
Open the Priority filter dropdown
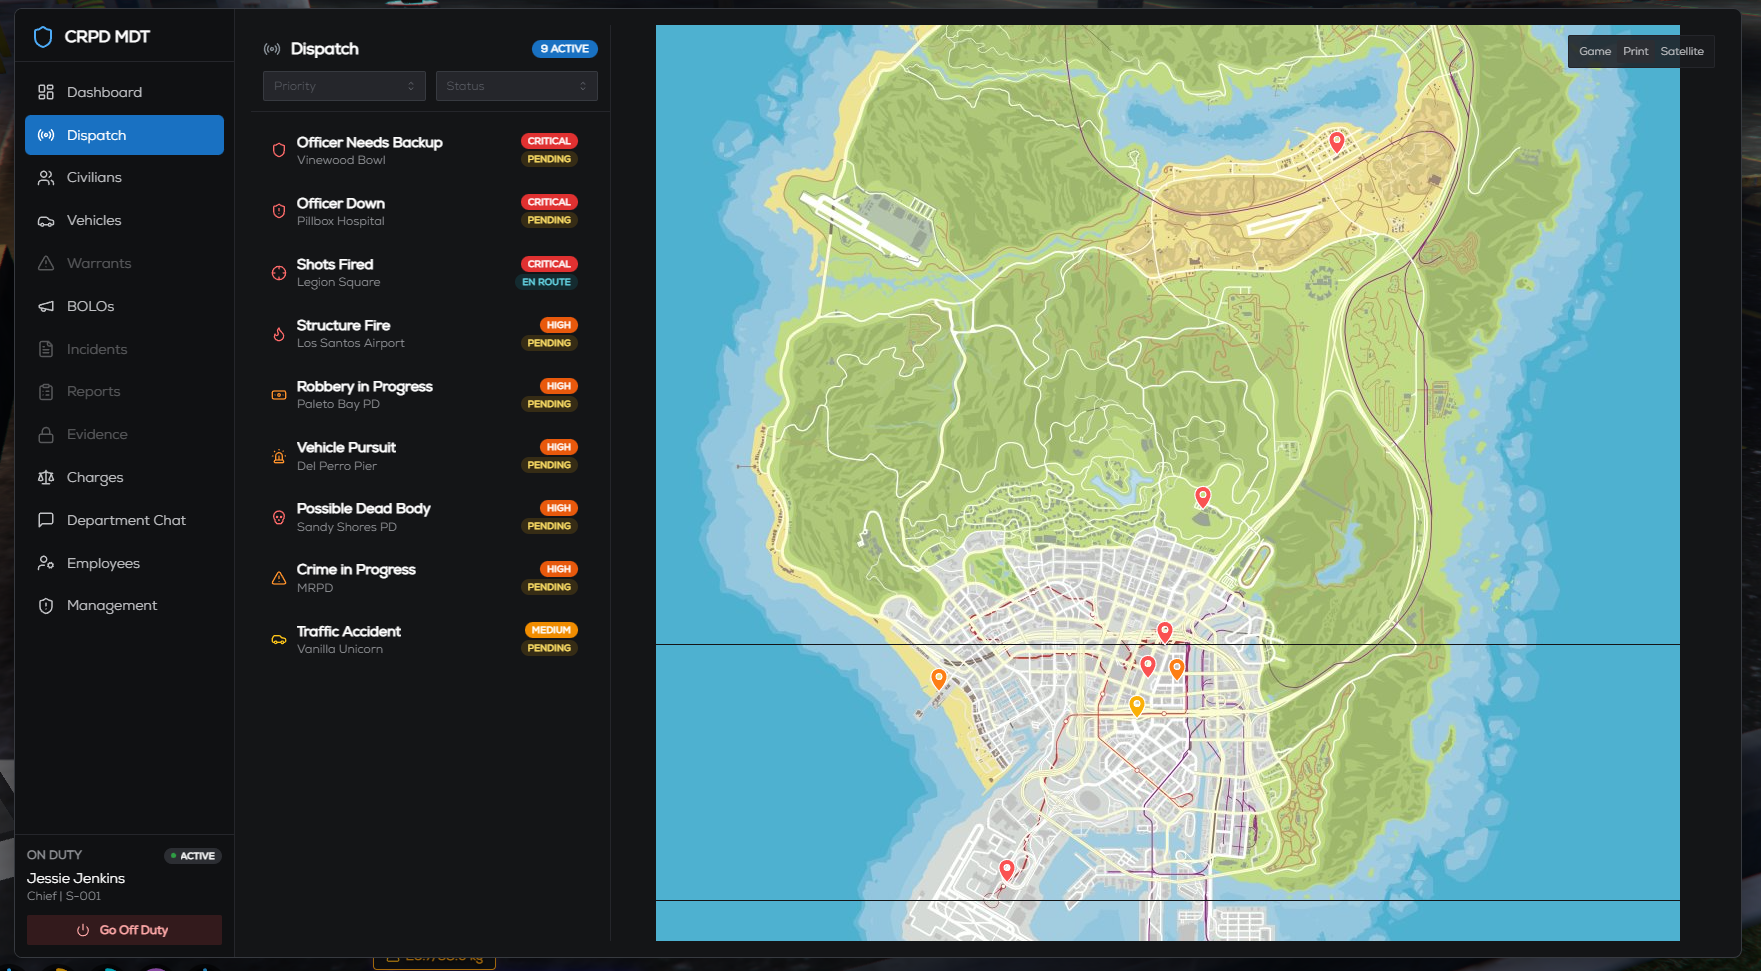coord(344,86)
